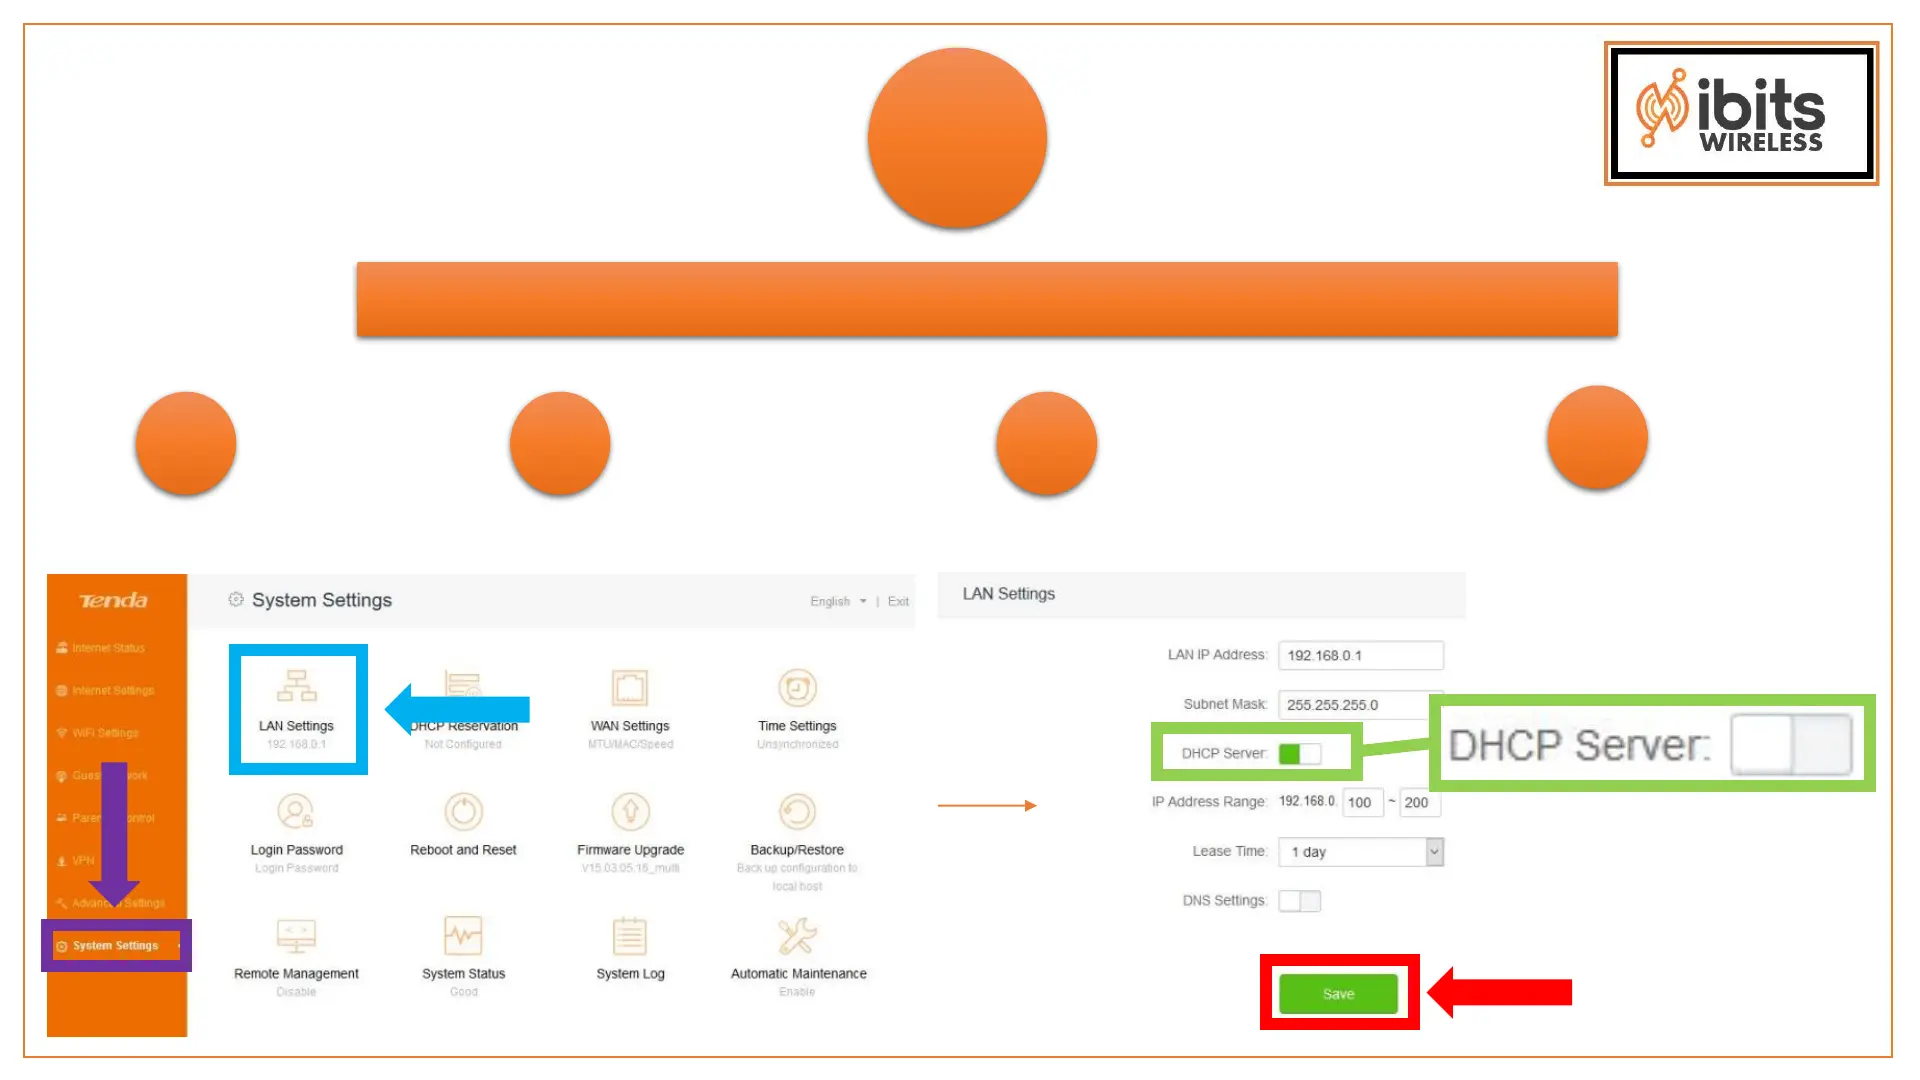Open WAN Settings icon

pyautogui.click(x=630, y=688)
